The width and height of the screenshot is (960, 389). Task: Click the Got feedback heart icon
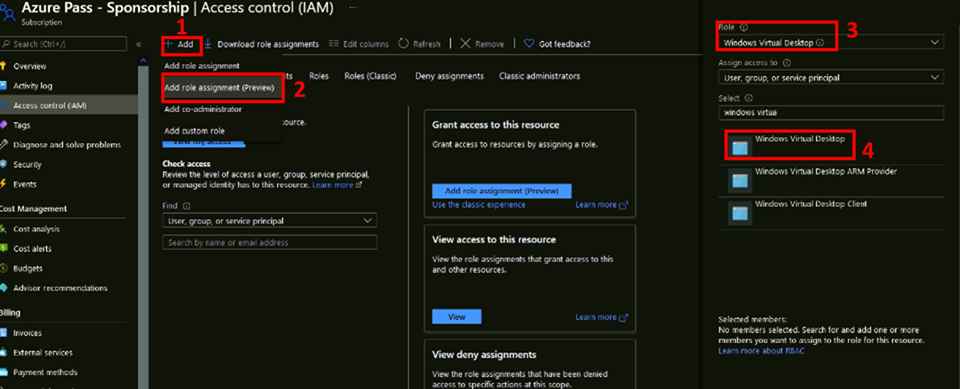(529, 44)
